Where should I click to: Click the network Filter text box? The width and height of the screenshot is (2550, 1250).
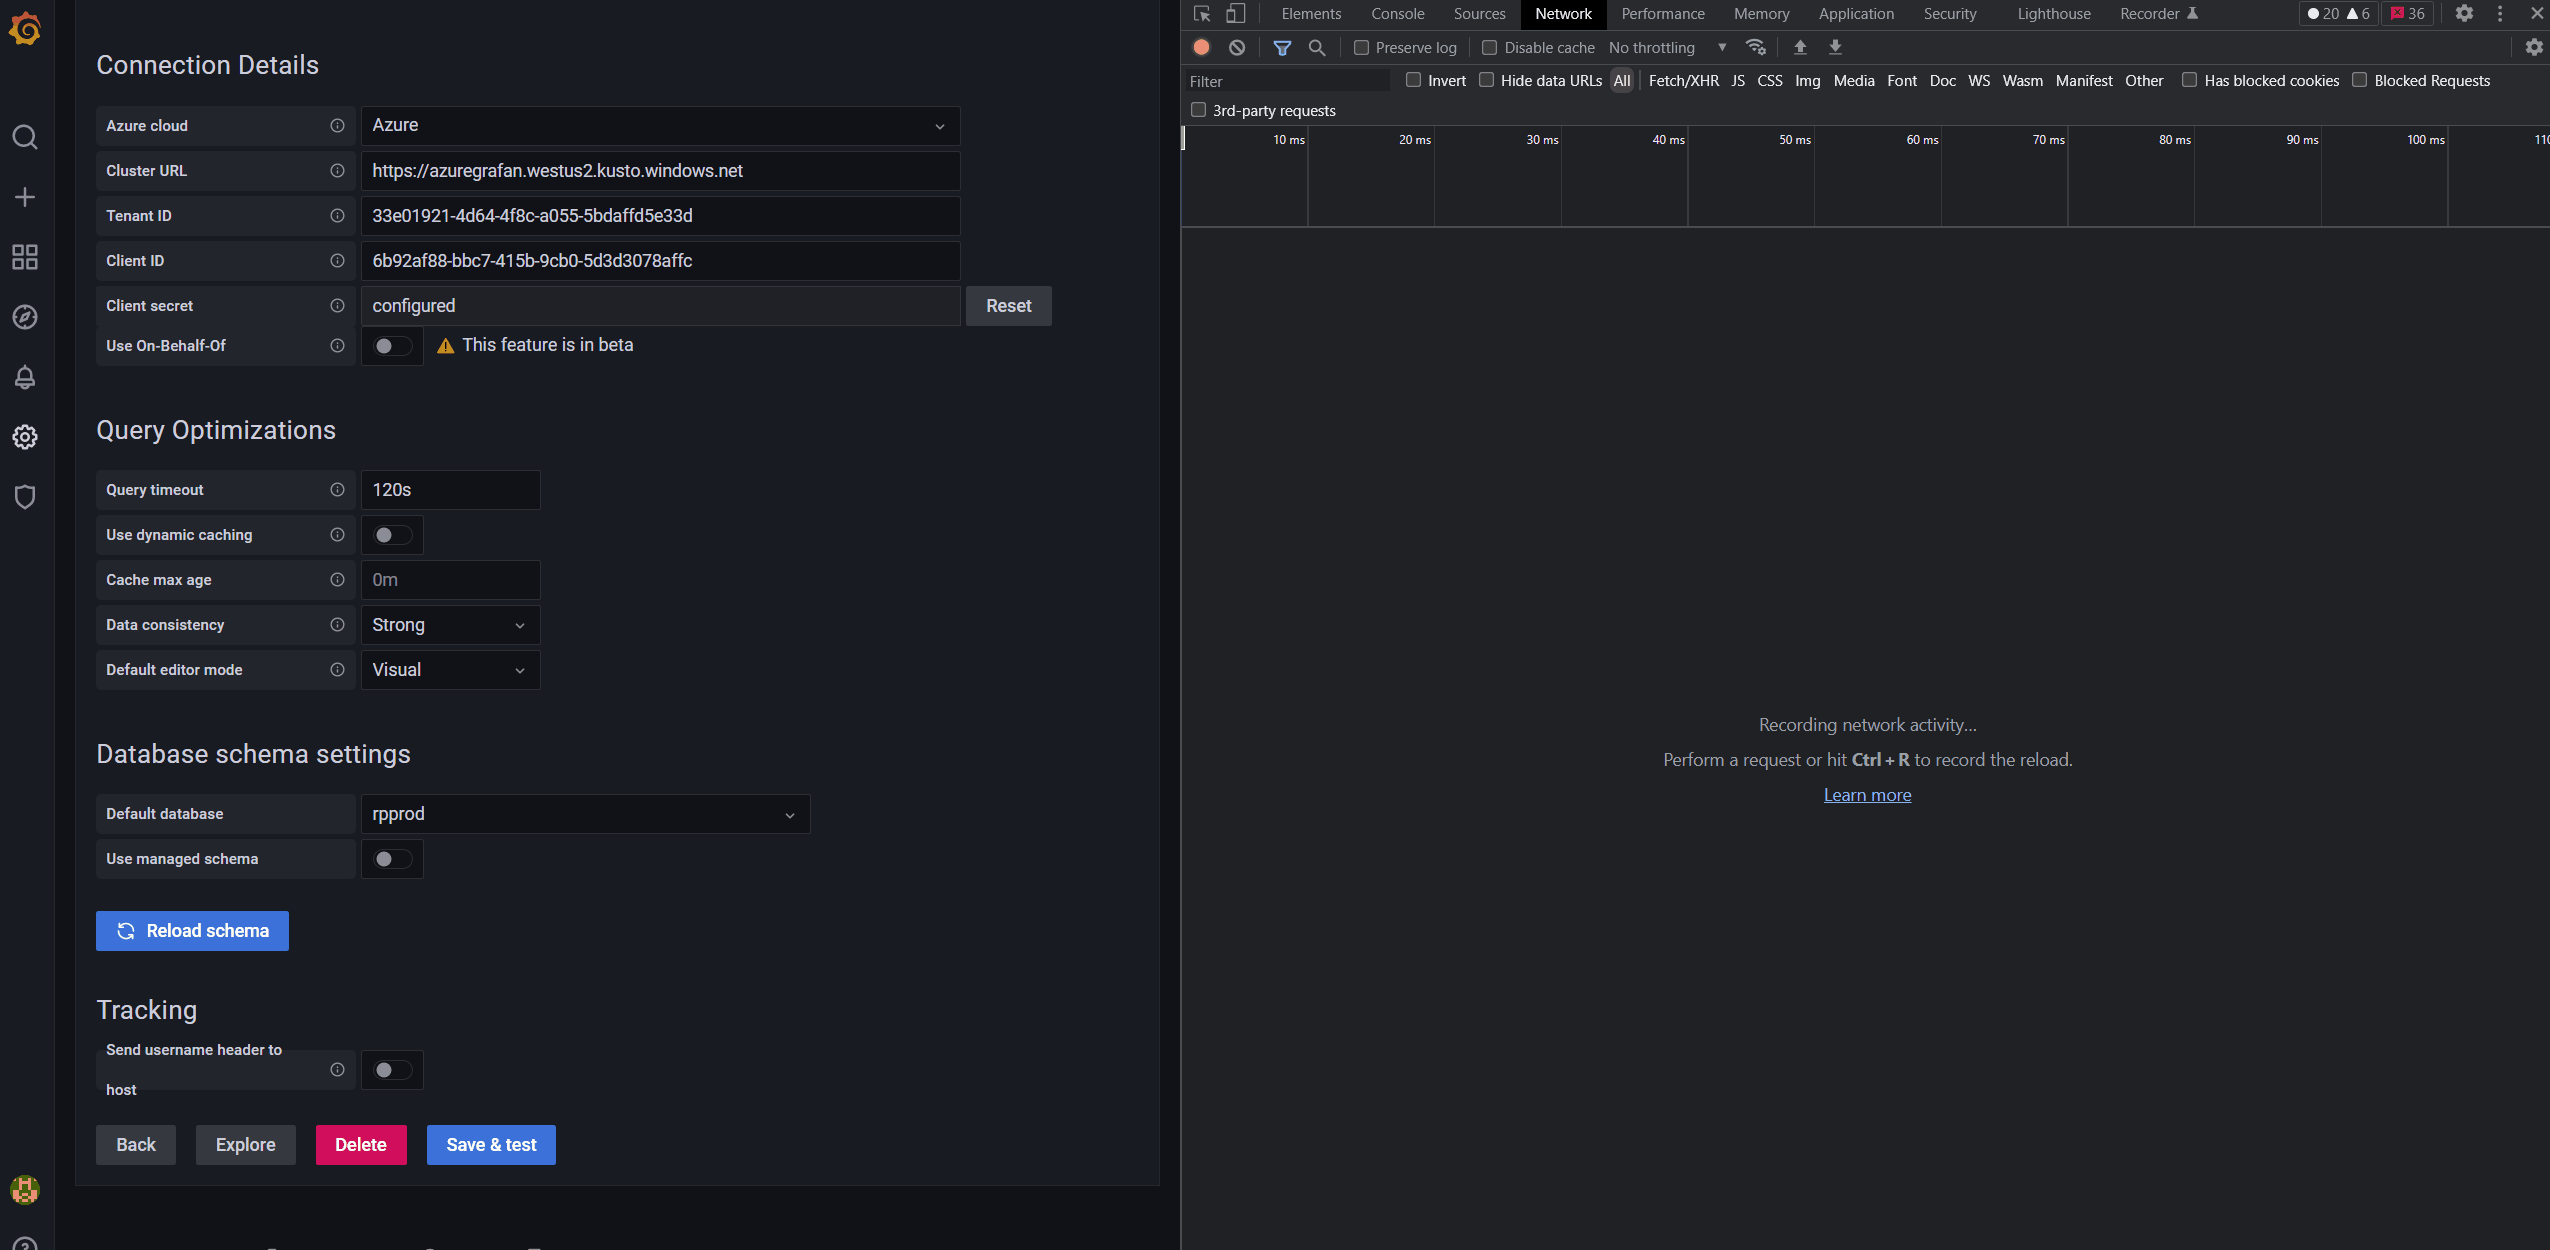pos(1288,81)
